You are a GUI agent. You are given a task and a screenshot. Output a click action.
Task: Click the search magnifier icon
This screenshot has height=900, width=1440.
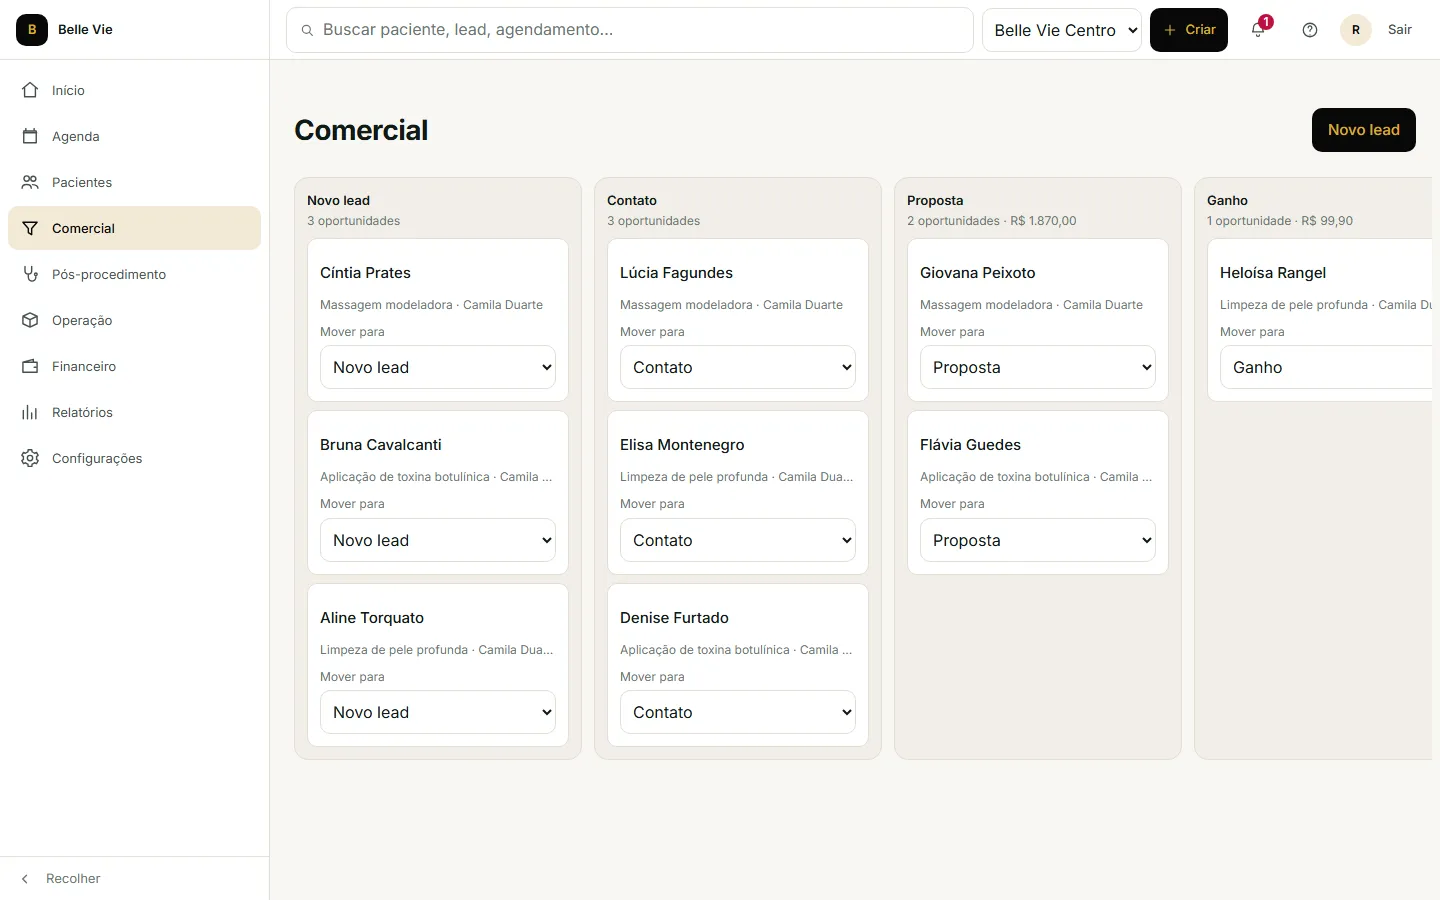pos(308,30)
